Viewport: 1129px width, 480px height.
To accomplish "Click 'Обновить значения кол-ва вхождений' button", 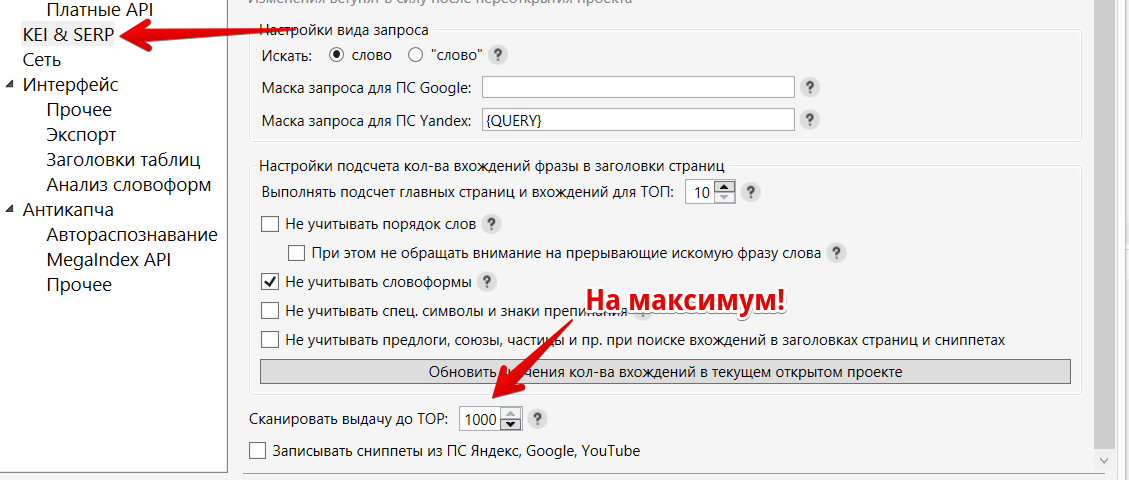I will (x=665, y=372).
